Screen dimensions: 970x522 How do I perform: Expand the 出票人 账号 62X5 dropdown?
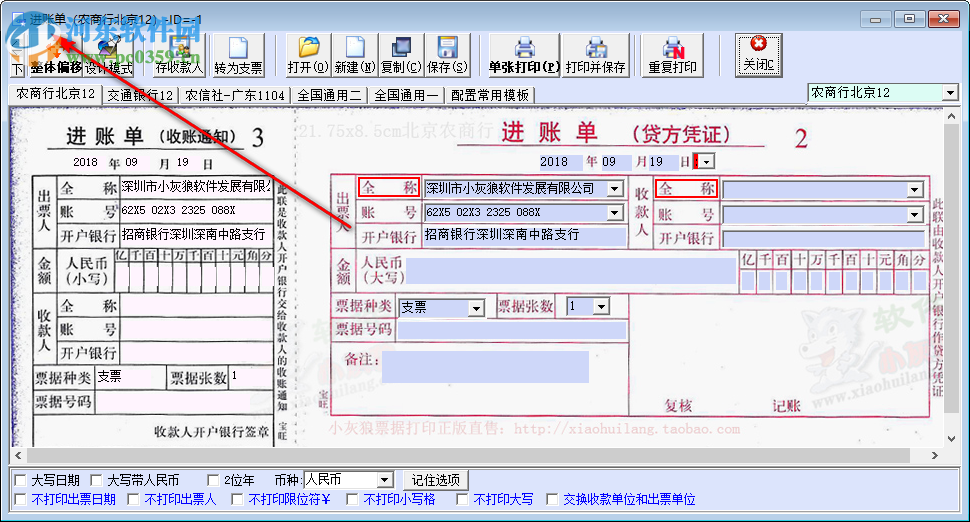(x=615, y=213)
